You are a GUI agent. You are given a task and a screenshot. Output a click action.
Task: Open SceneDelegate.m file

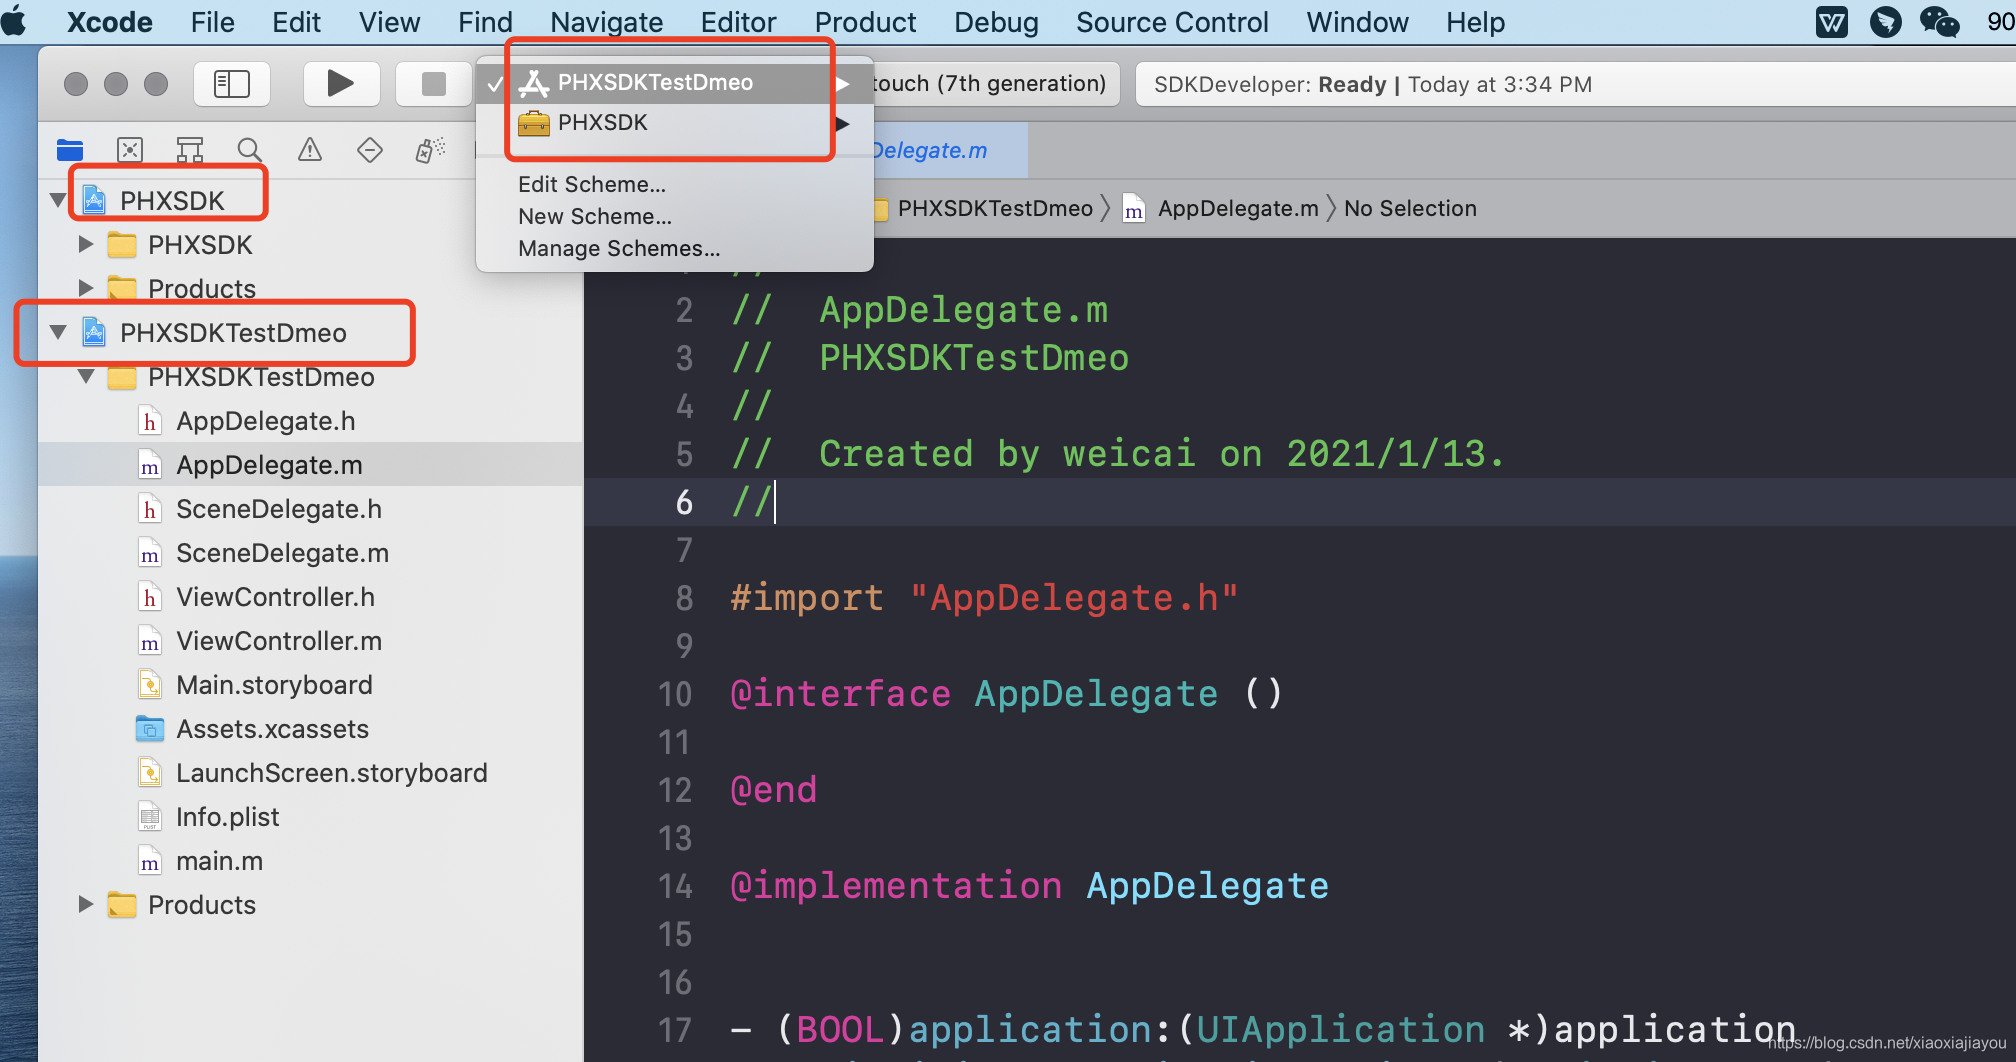point(282,553)
